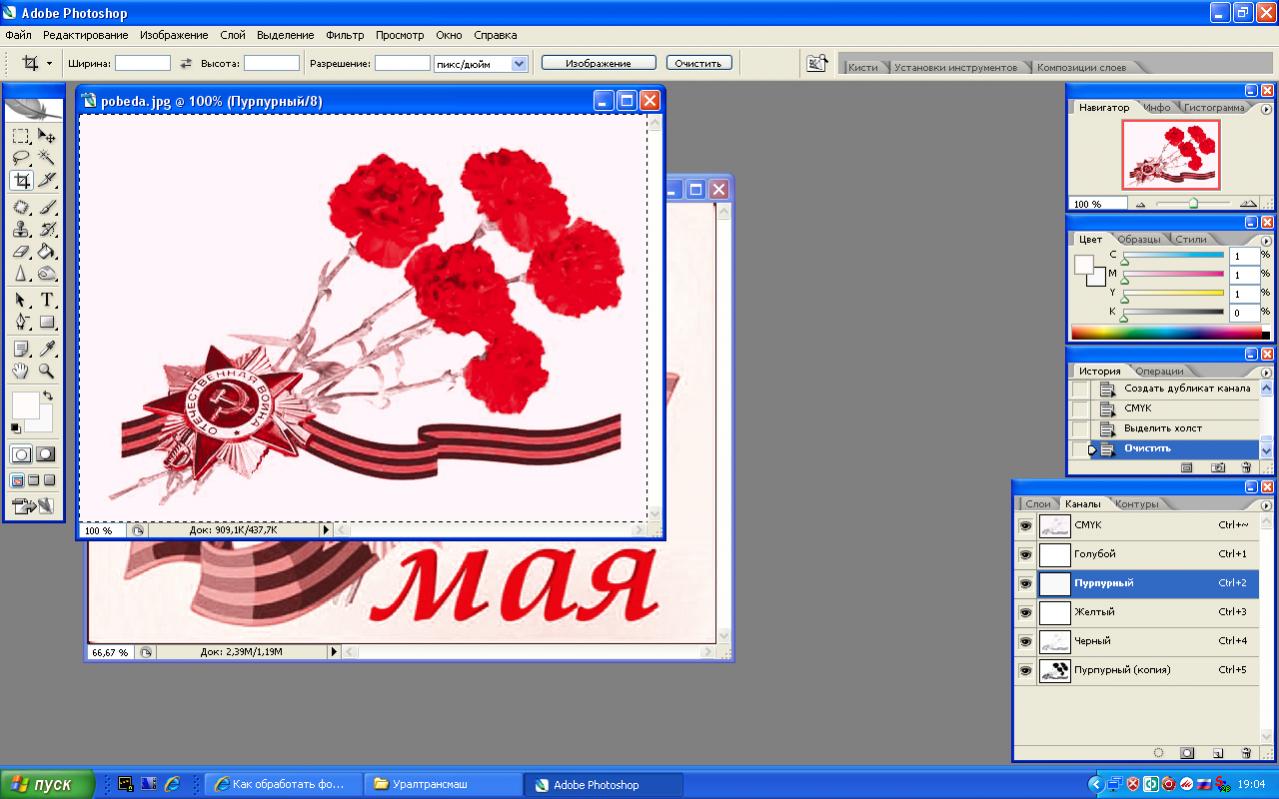
Task: Select the History Brush tool
Action: coord(46,230)
